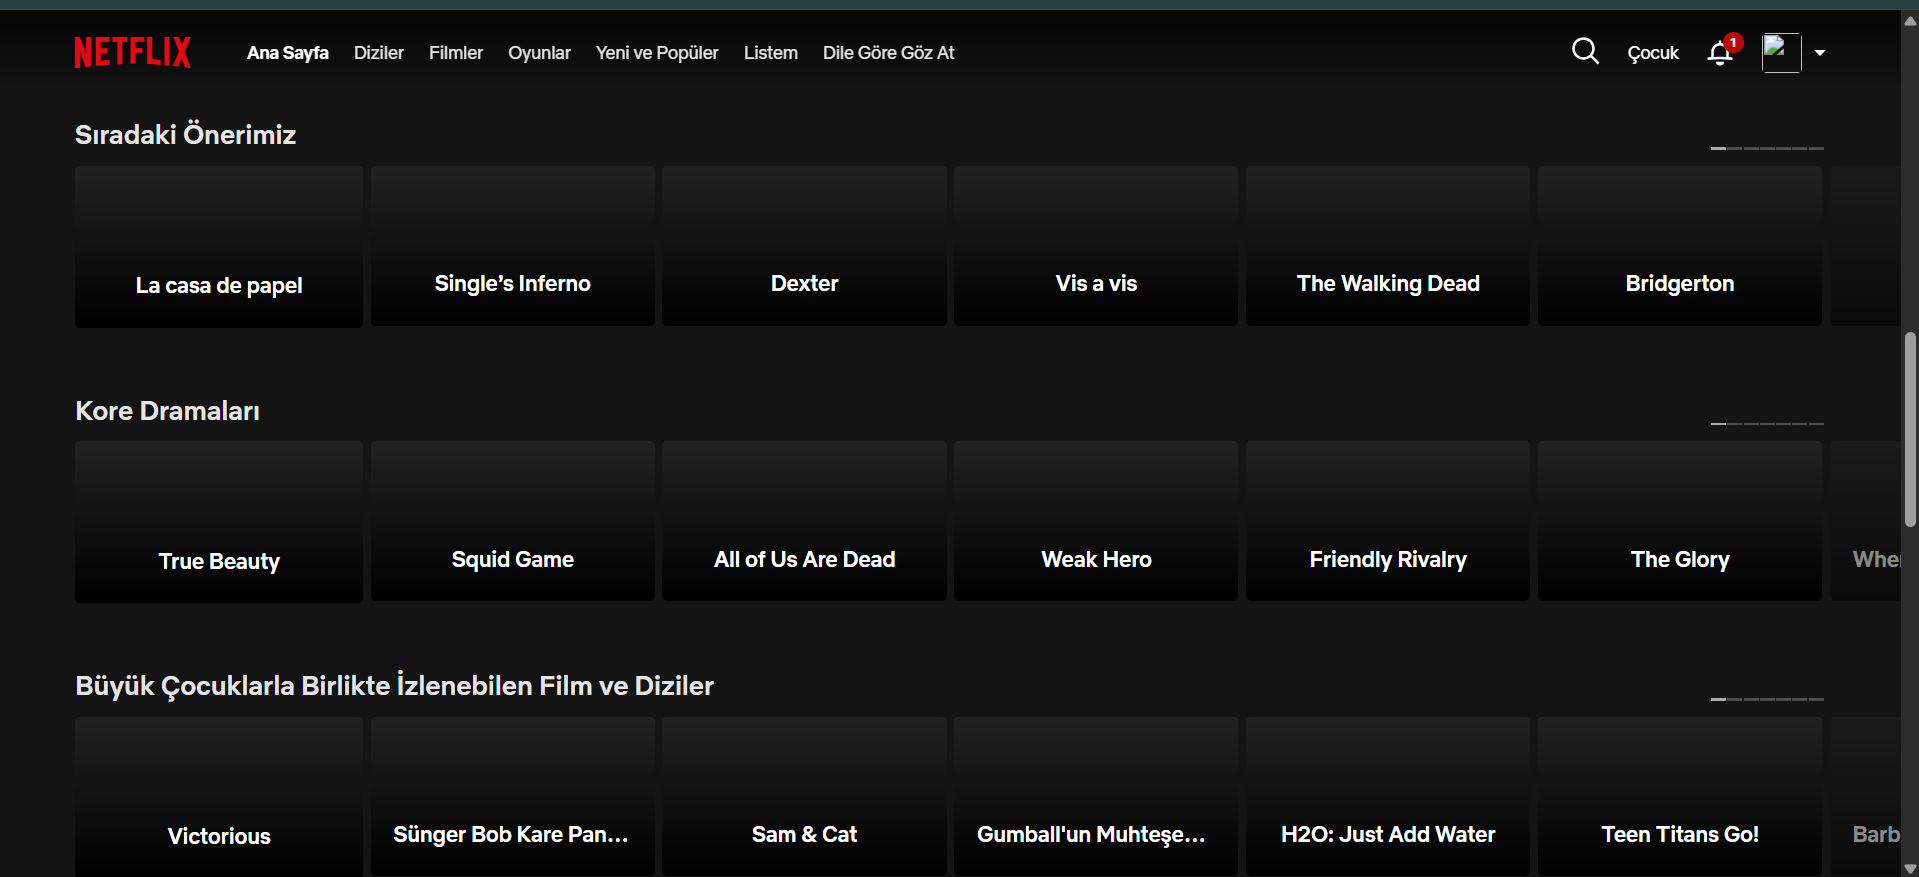Open the search icon
Screen dimensions: 1919x877
(1585, 51)
